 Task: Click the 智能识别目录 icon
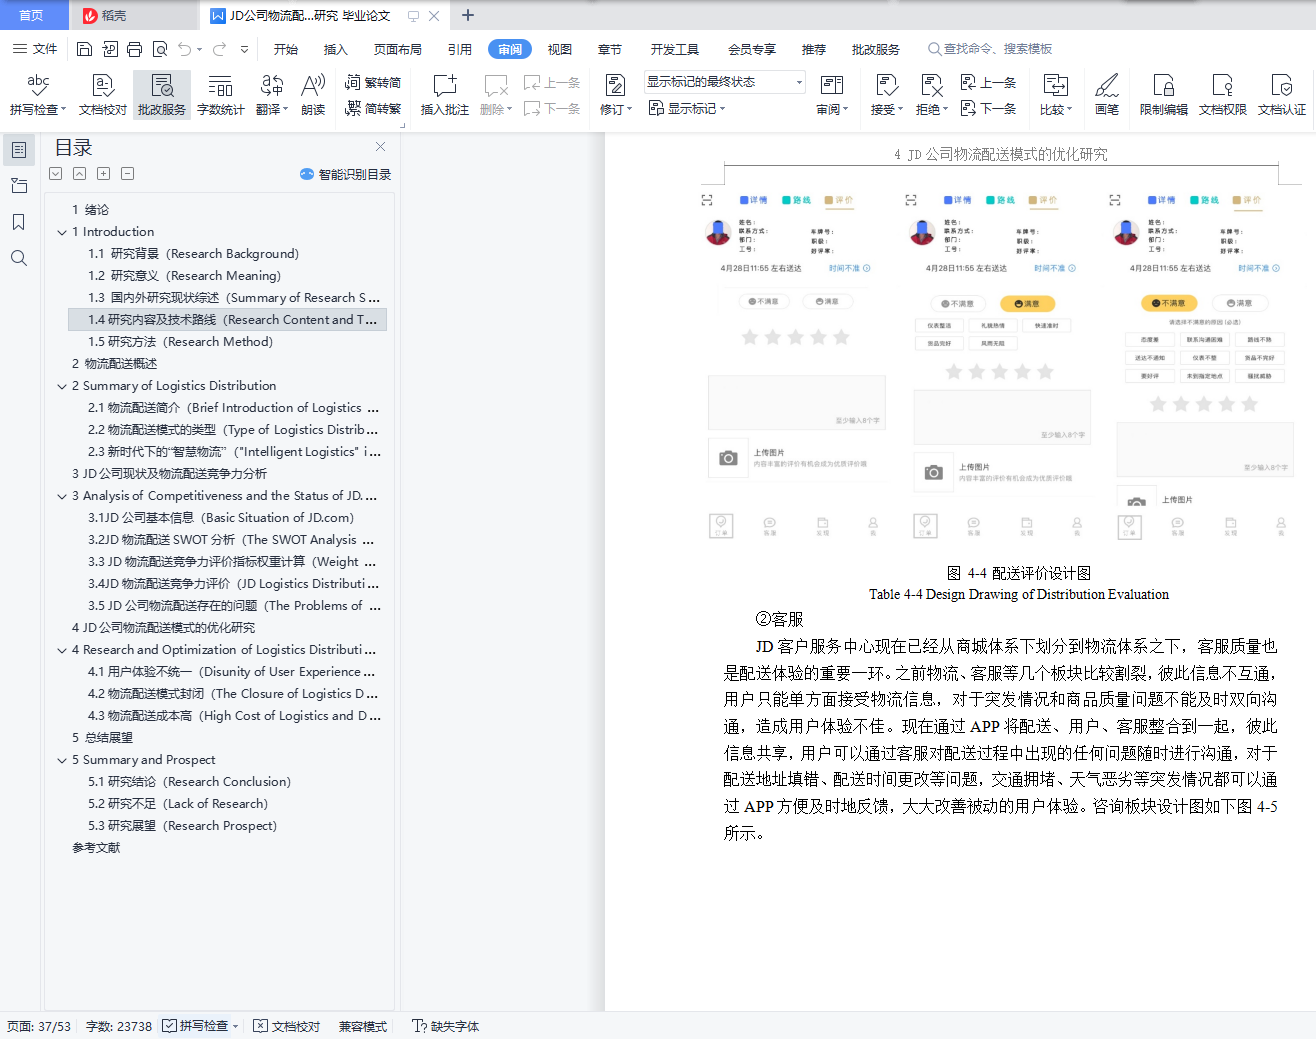307,174
